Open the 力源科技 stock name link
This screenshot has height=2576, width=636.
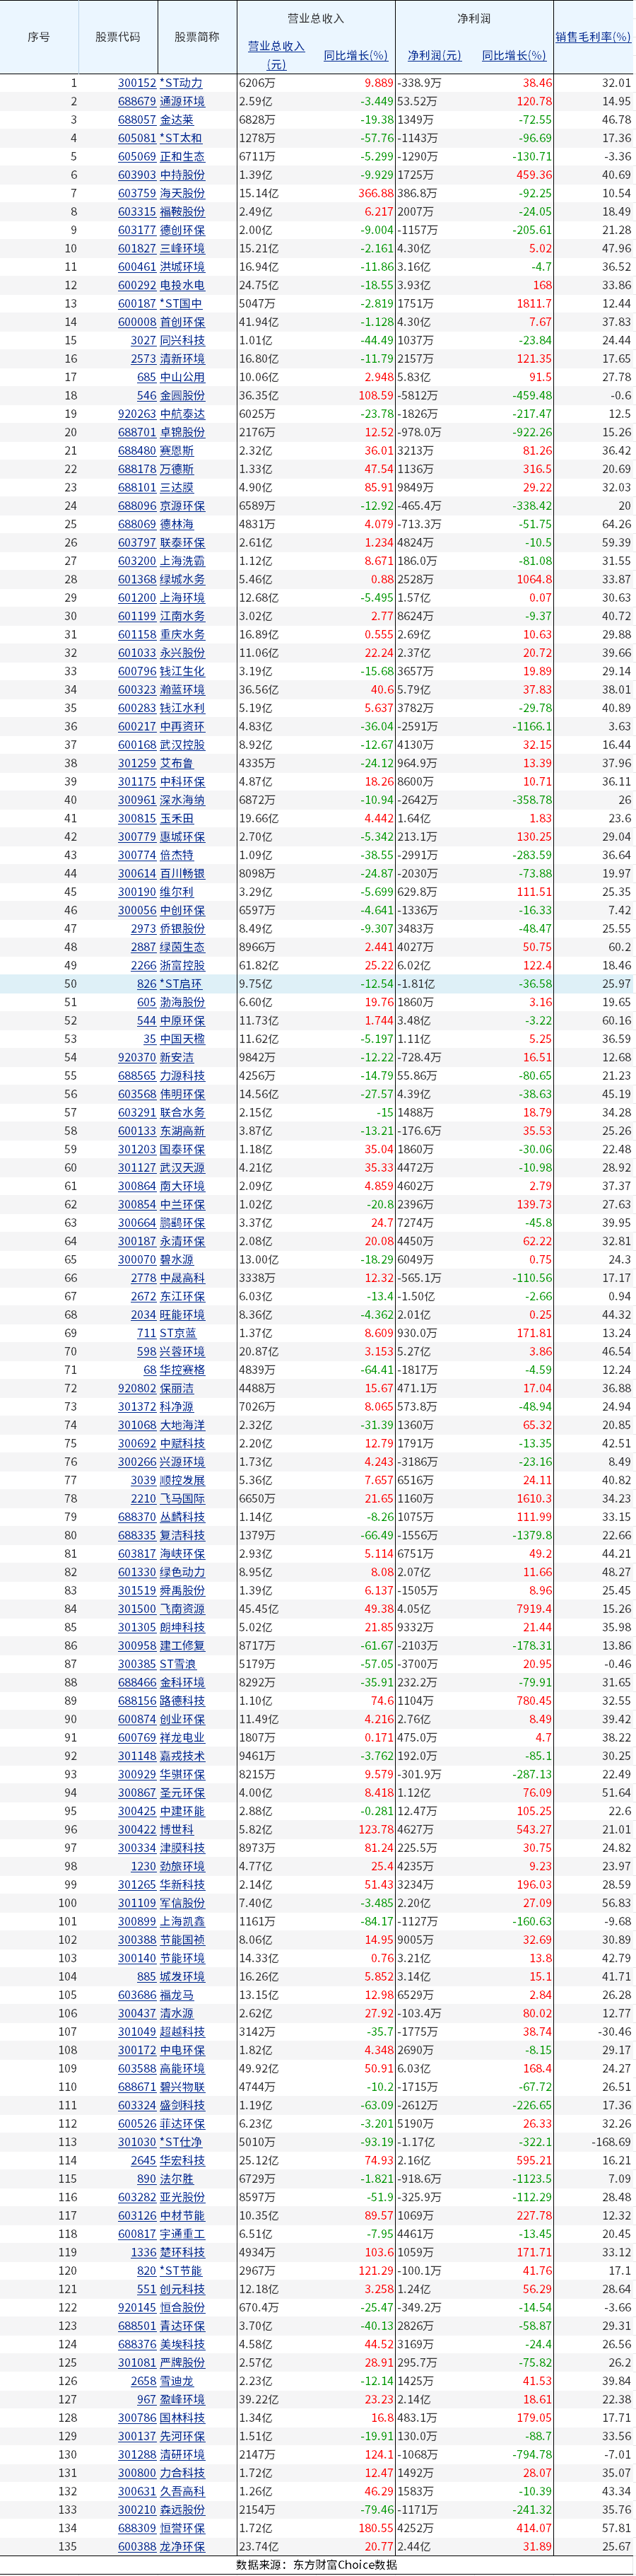tap(182, 1076)
